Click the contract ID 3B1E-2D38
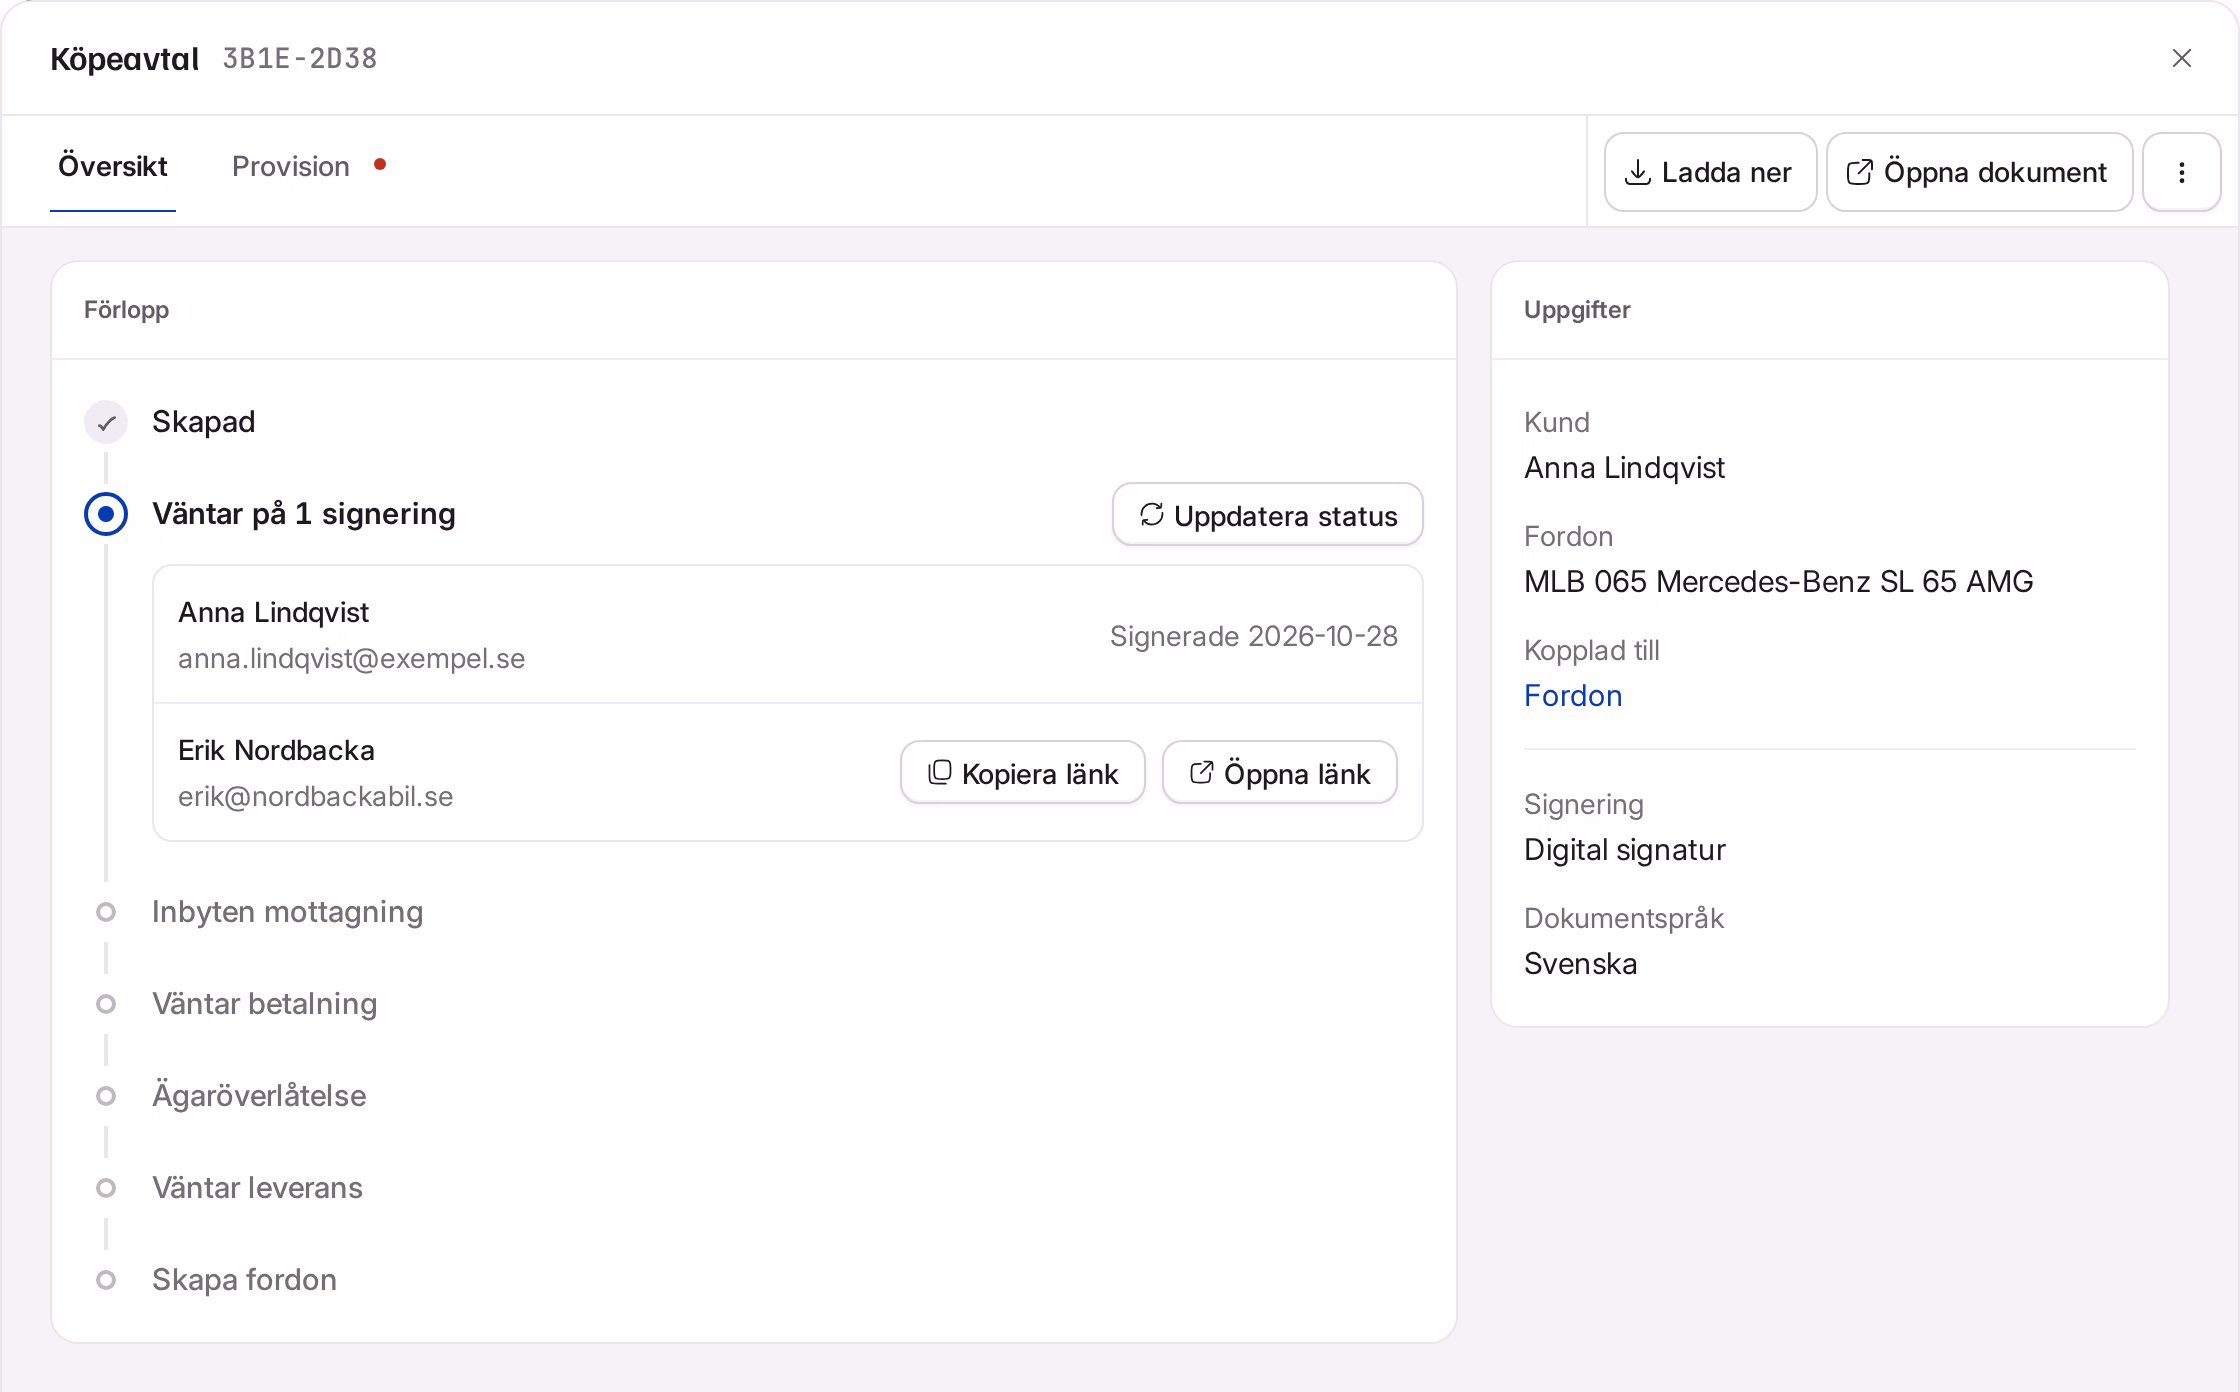The height and width of the screenshot is (1392, 2240). click(300, 59)
